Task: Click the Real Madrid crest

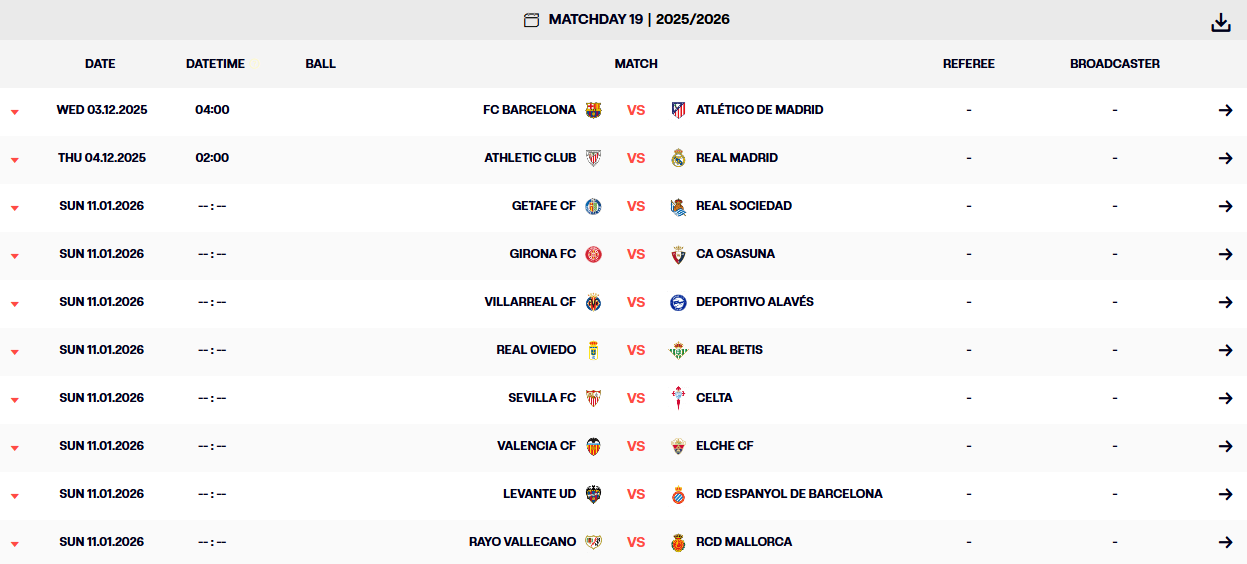Action: [678, 158]
